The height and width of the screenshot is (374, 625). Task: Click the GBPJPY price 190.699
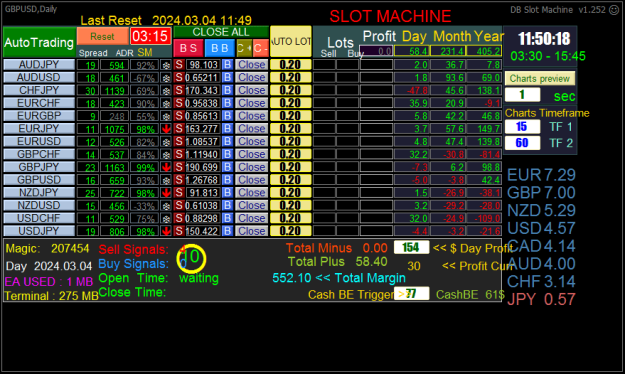coord(202,167)
